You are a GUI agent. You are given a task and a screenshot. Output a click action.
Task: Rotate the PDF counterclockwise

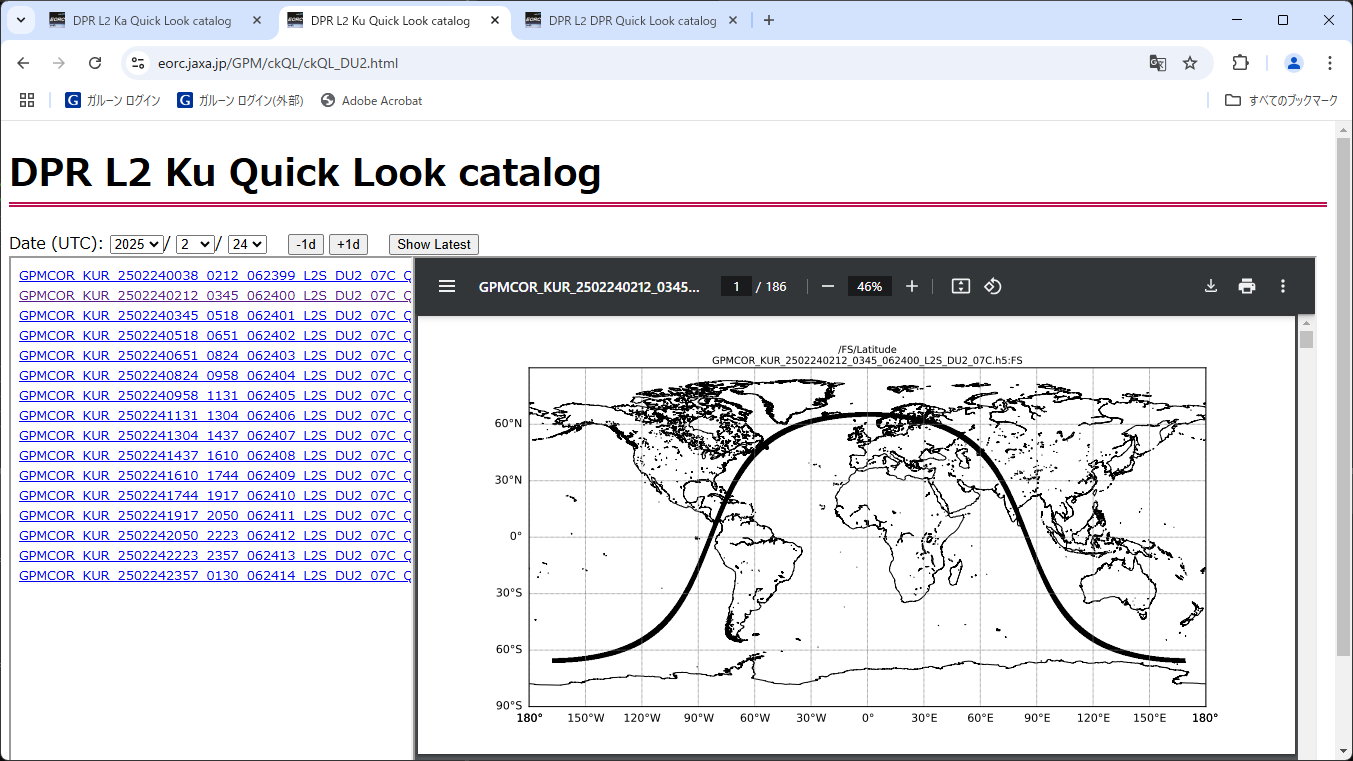993,286
